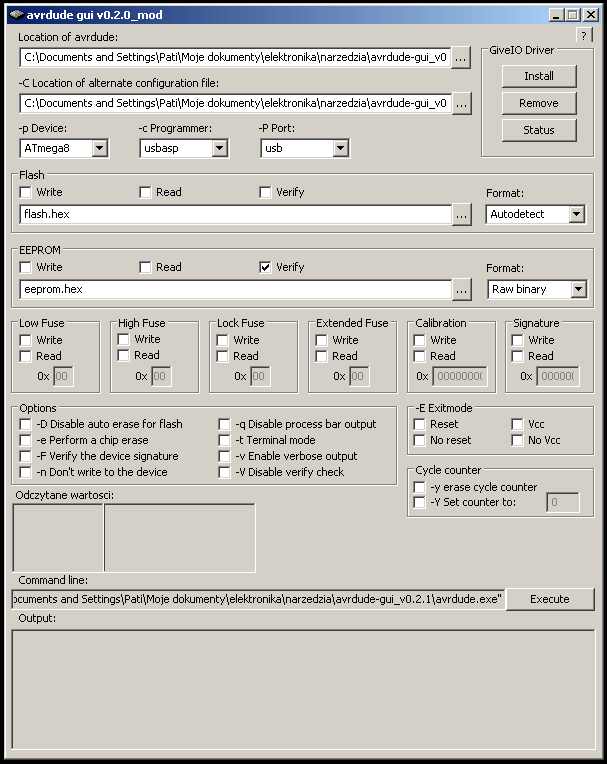
Task: Enable Flash Write checkbox
Action: (25, 192)
